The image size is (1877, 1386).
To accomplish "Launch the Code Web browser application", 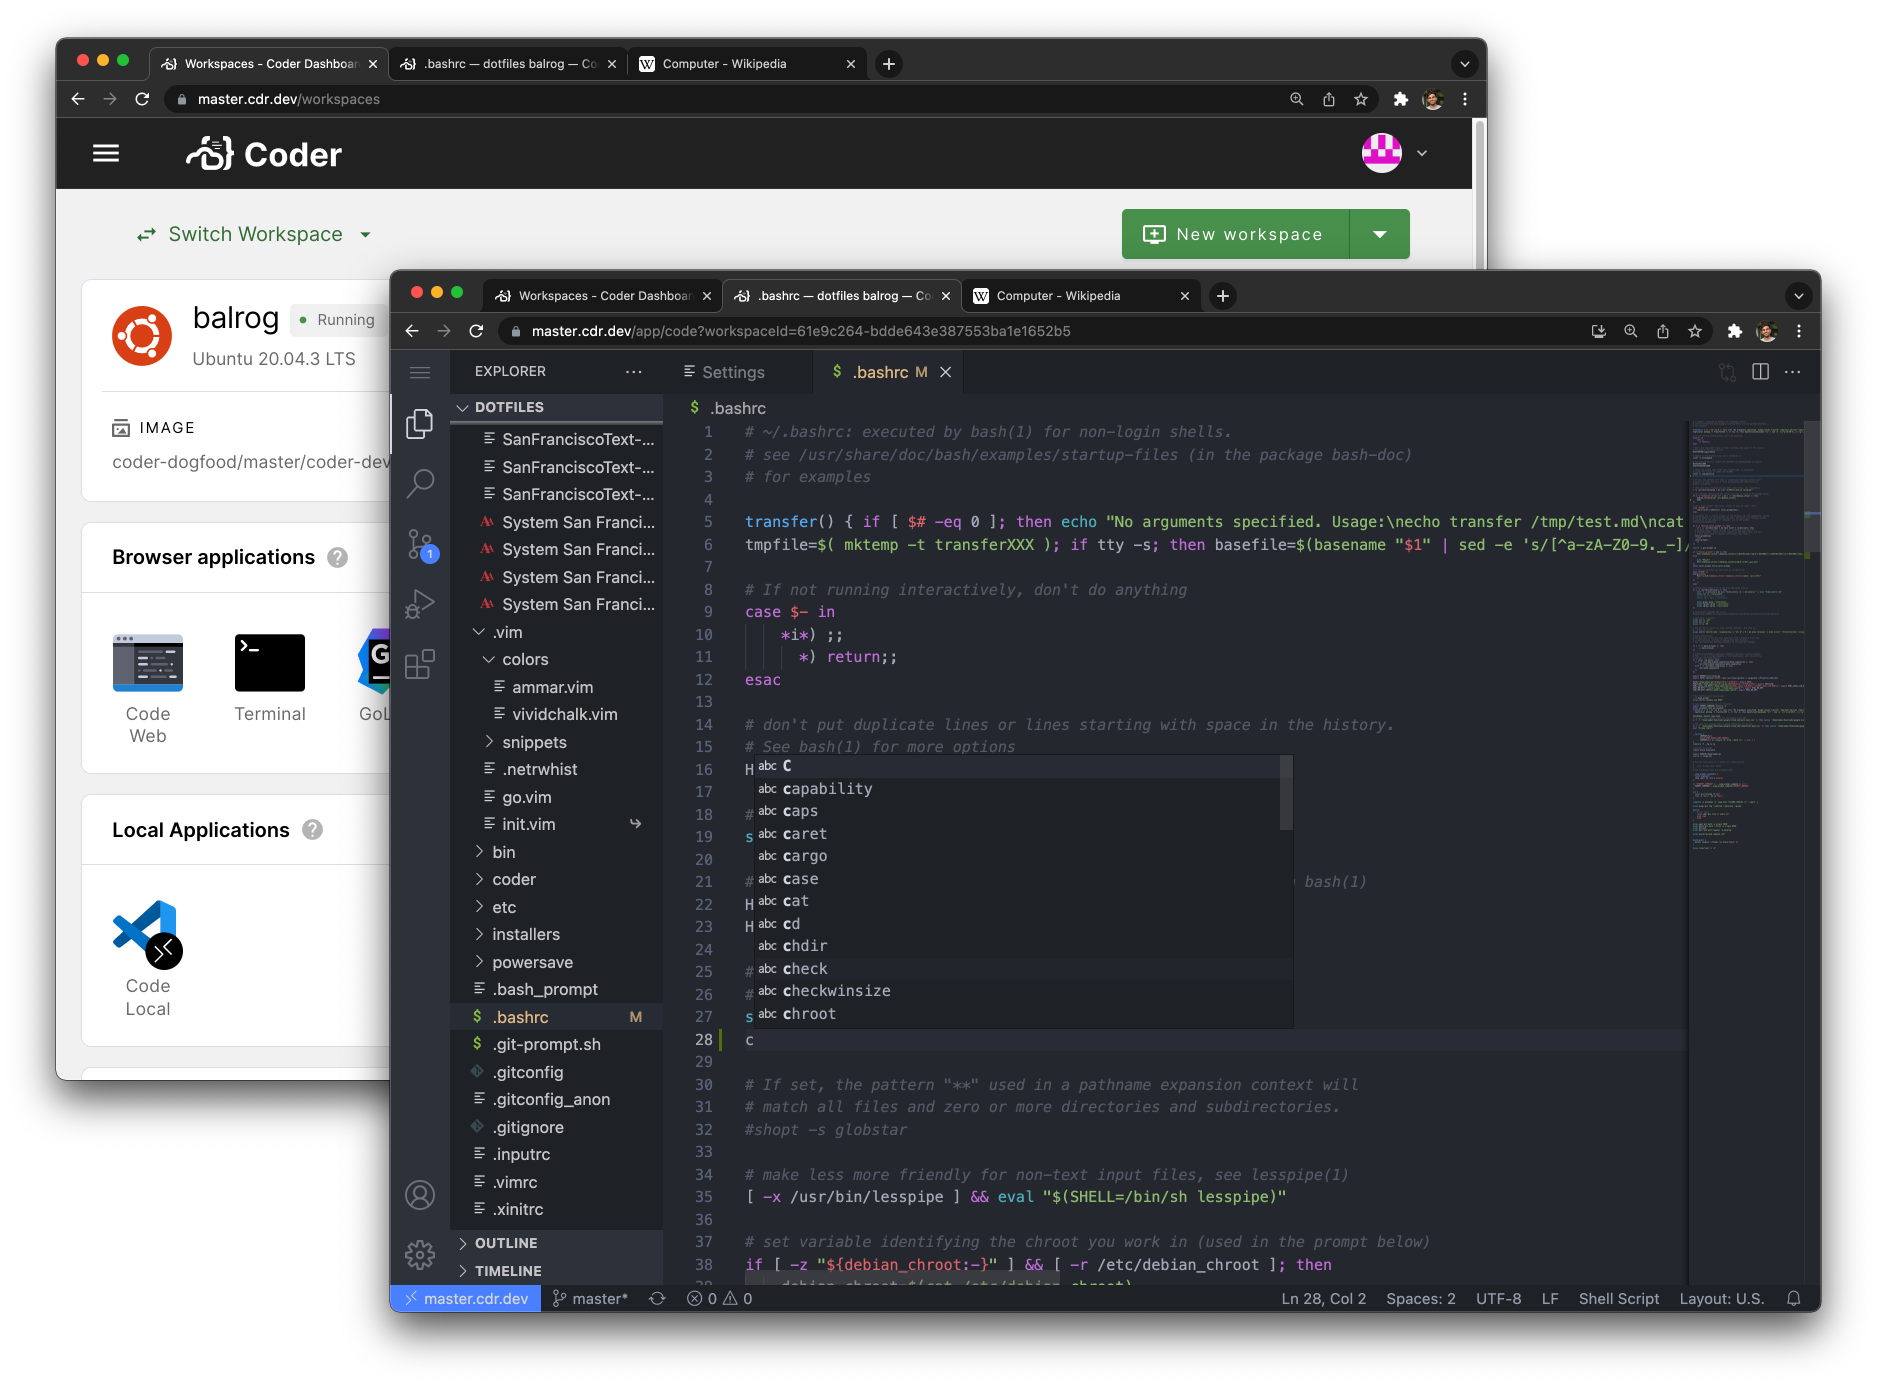I will [x=148, y=663].
